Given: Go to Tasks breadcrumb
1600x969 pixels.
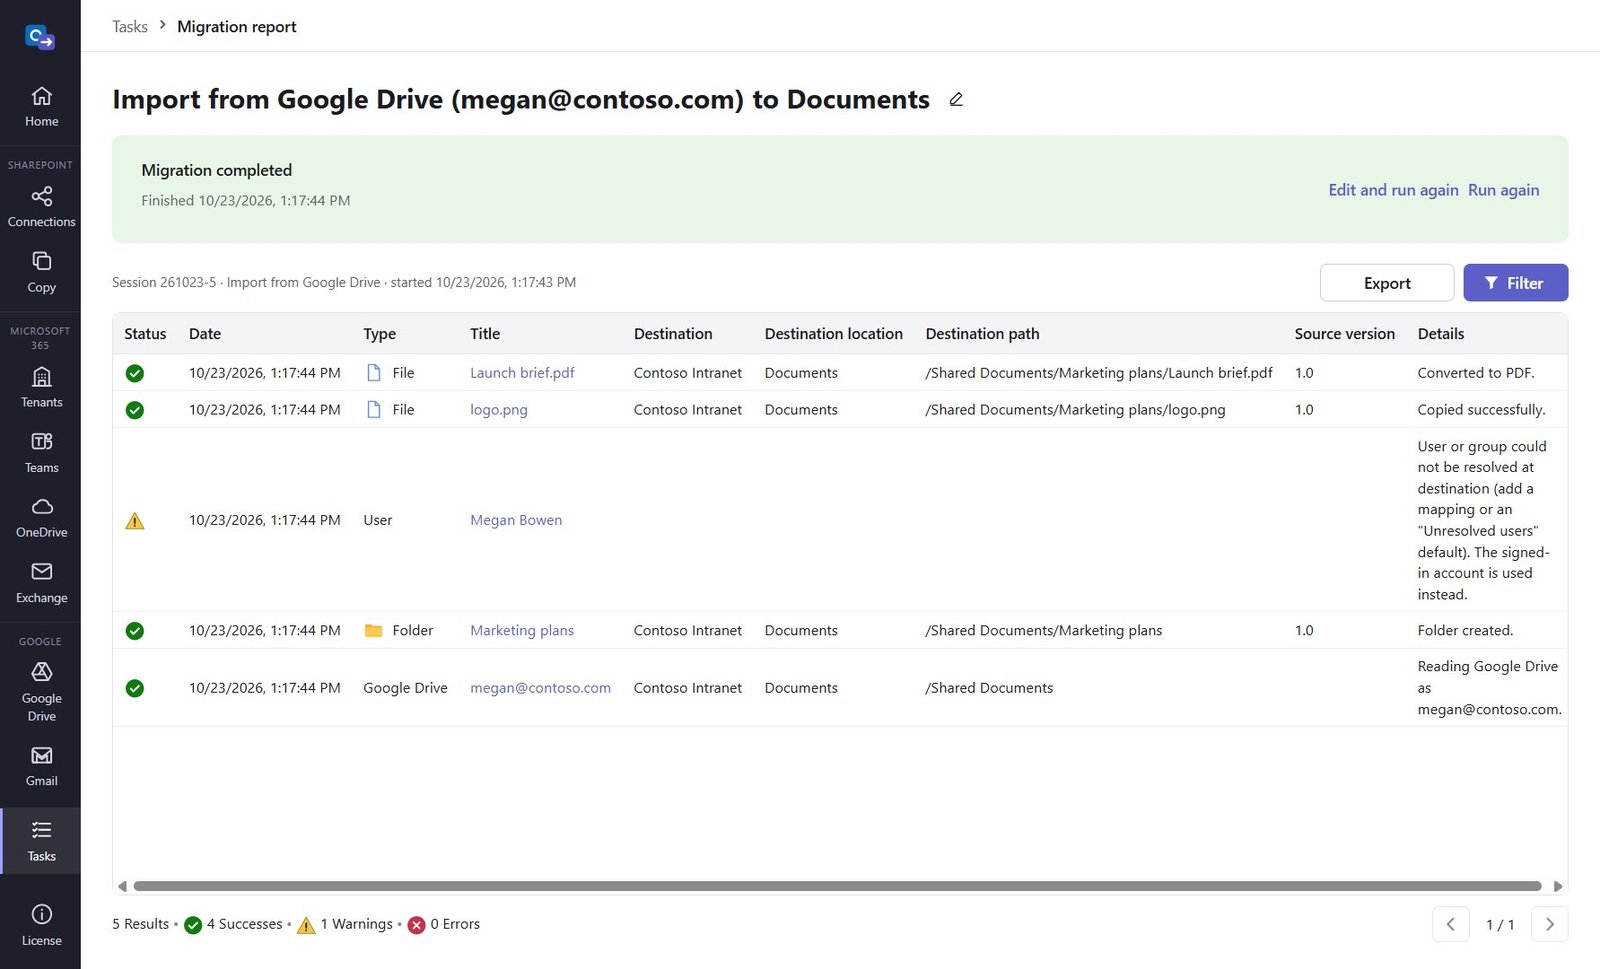Looking at the screenshot, I should click(130, 26).
